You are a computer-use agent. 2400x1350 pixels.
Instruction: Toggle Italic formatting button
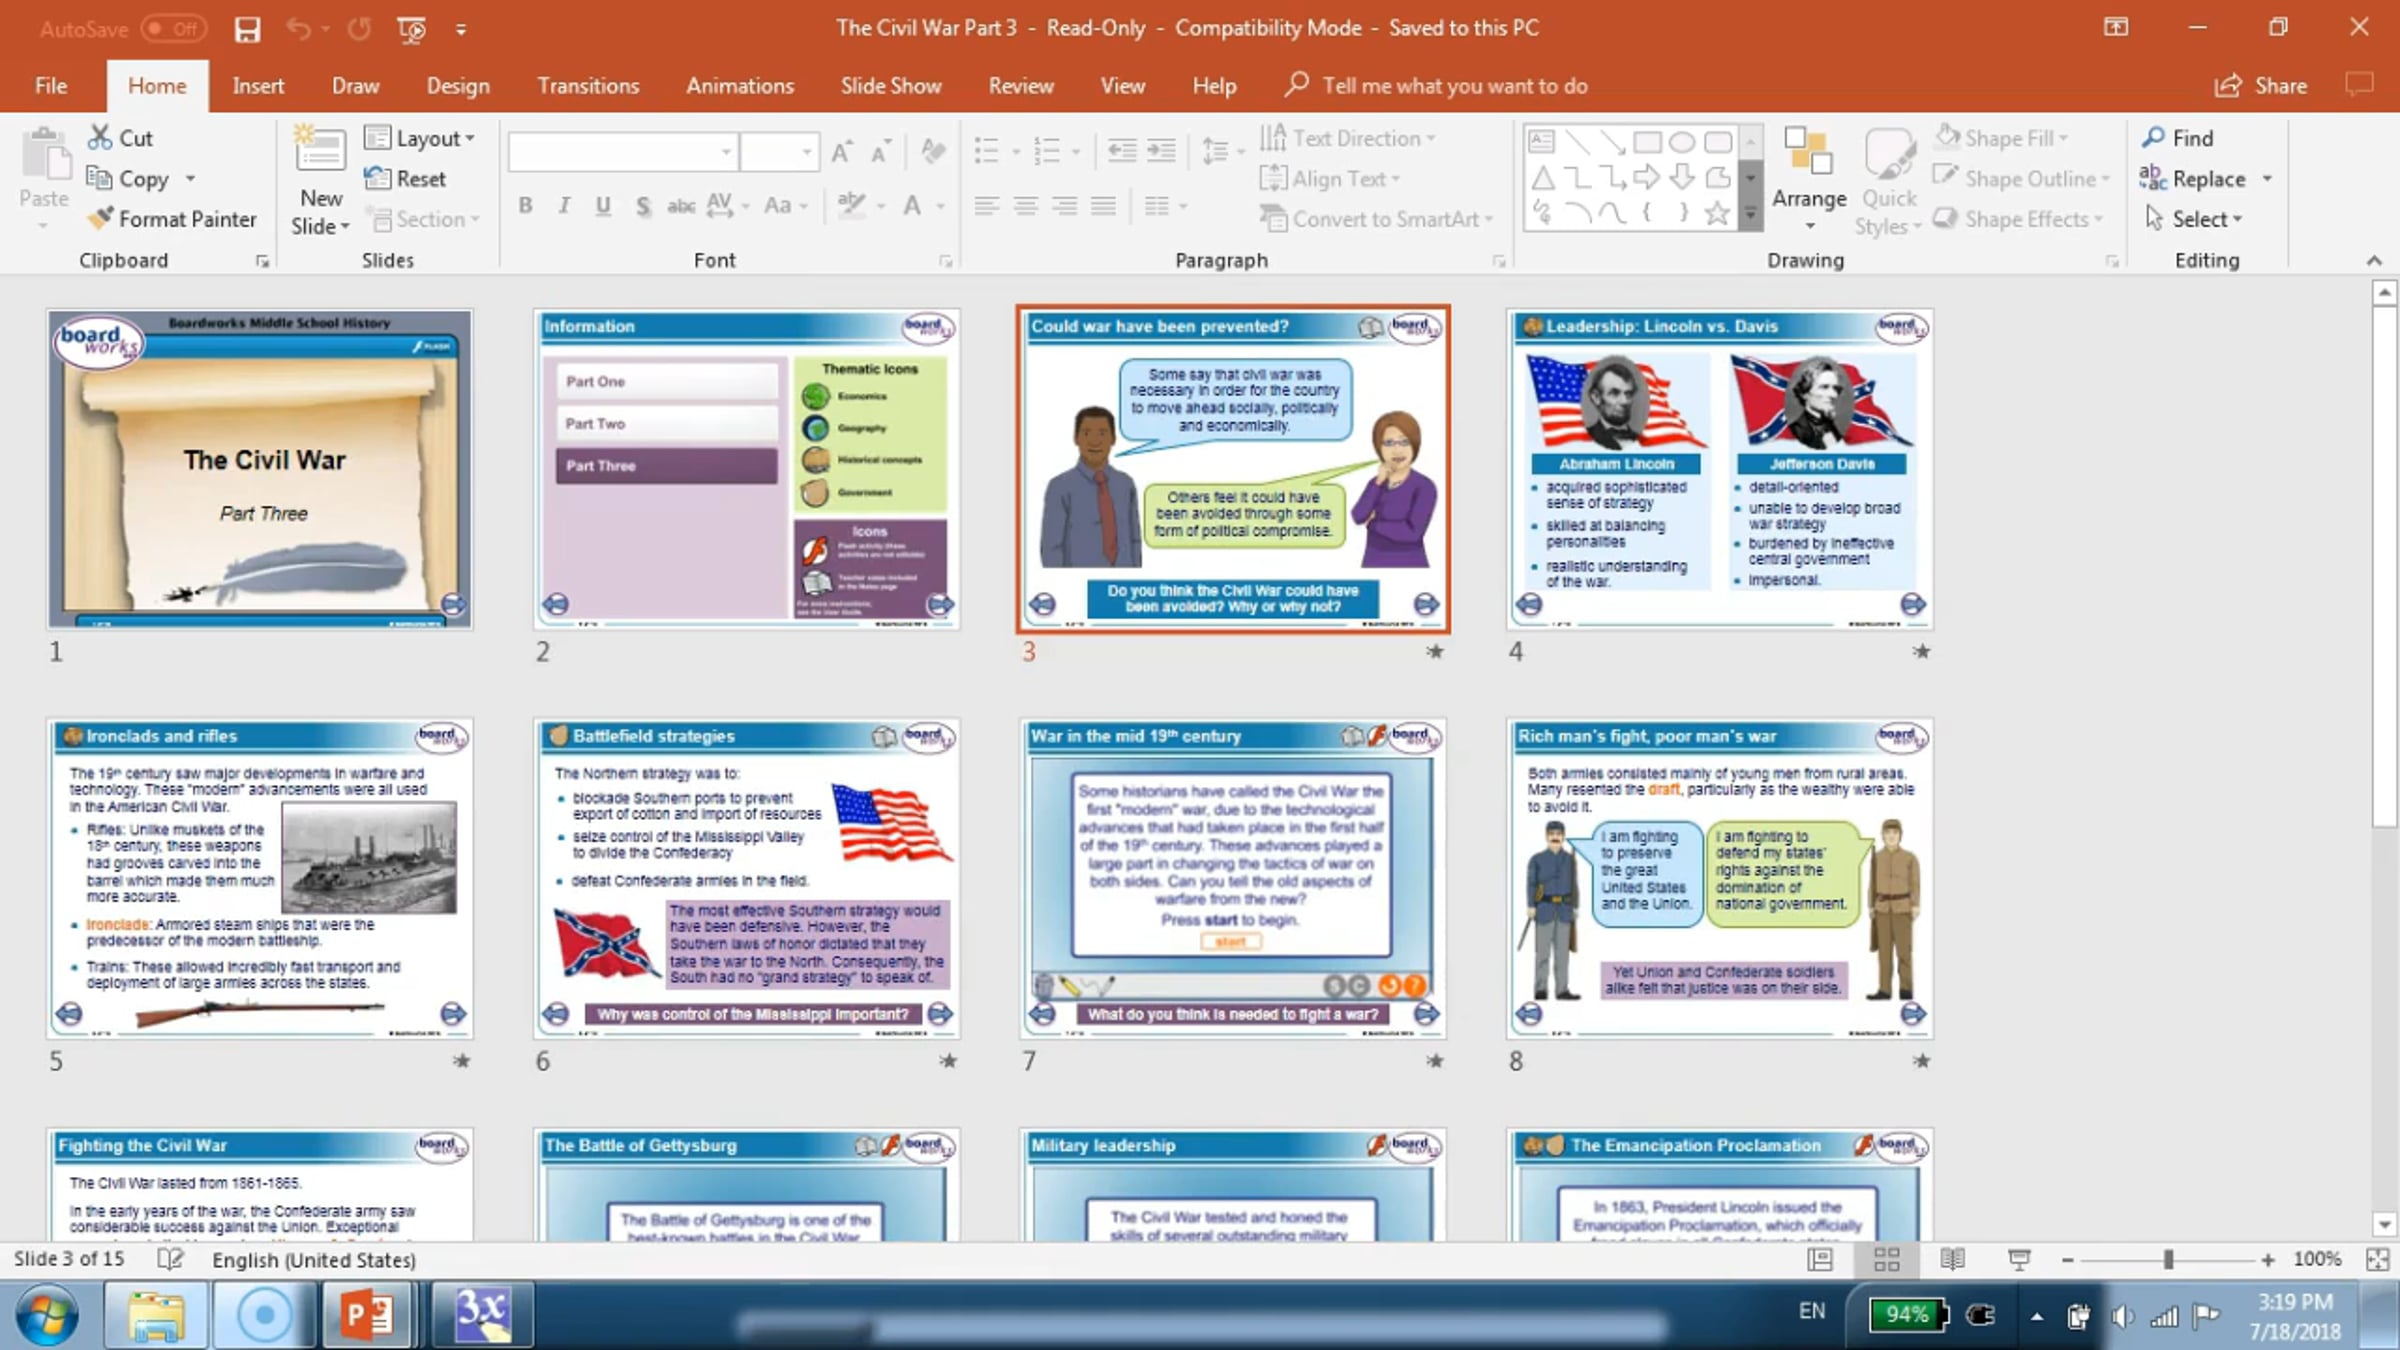tap(564, 205)
